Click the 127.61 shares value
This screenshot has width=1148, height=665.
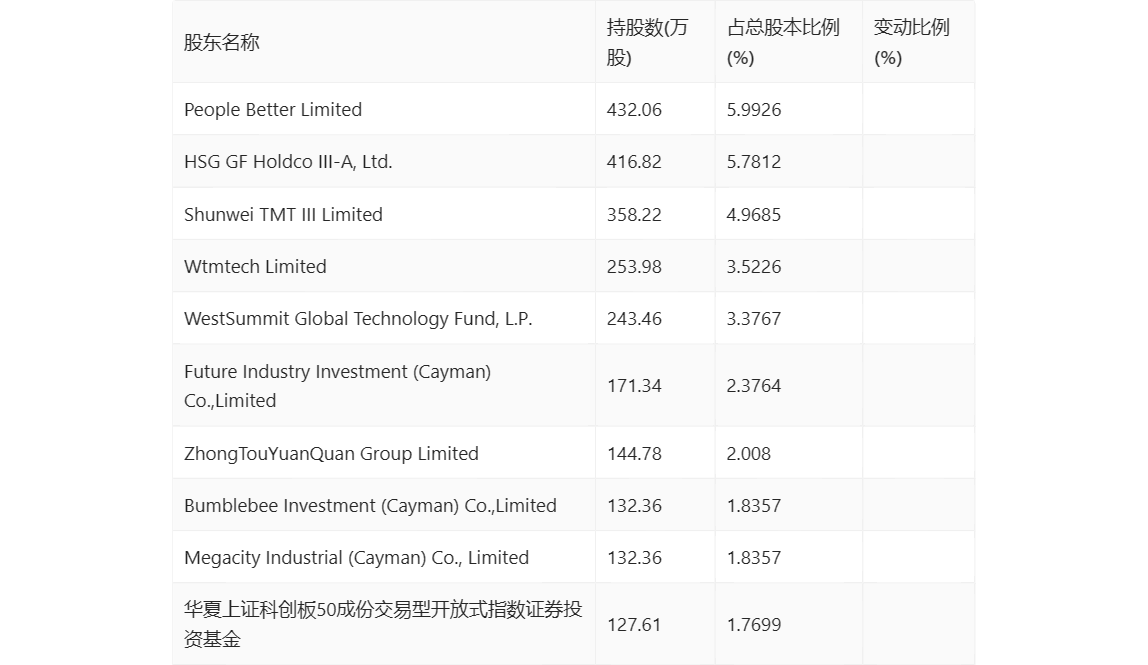click(634, 625)
